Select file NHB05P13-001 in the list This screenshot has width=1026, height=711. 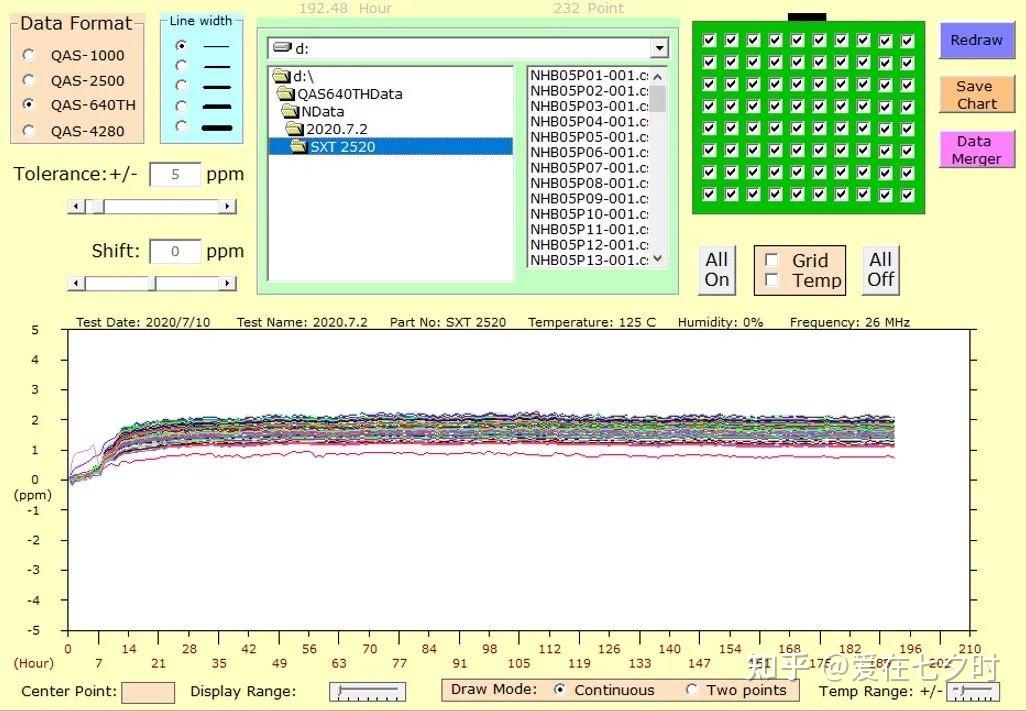click(x=589, y=260)
